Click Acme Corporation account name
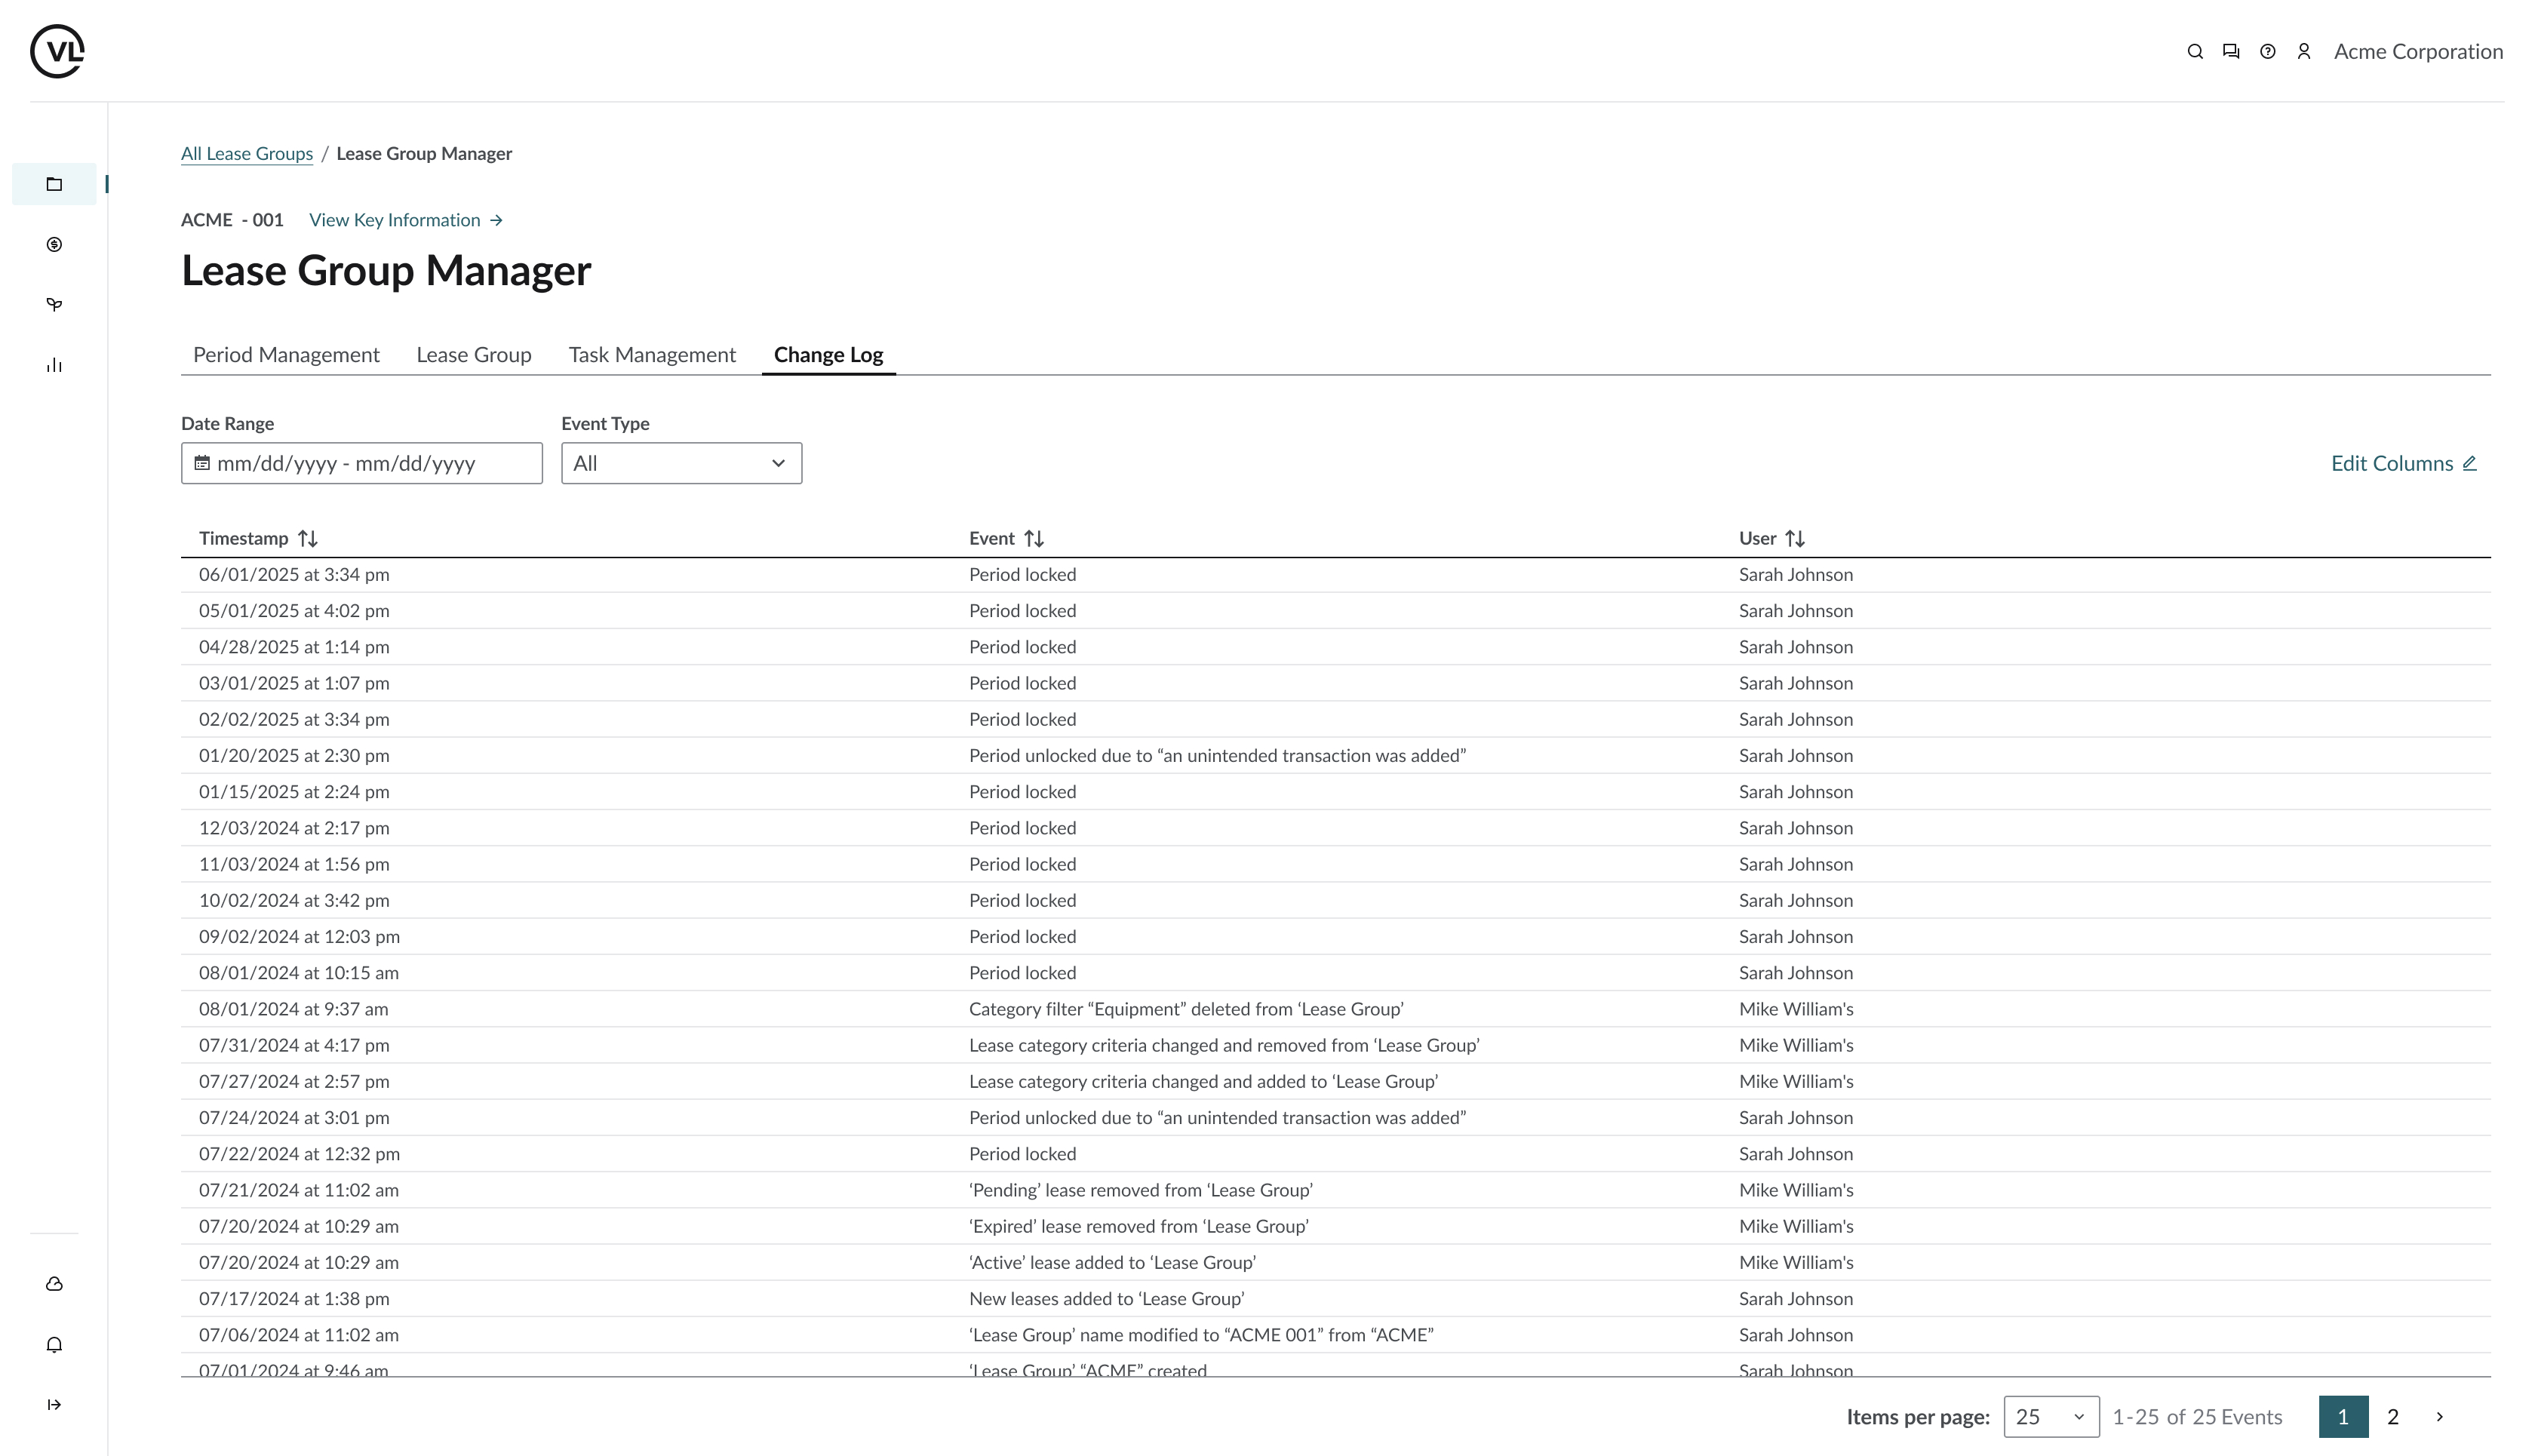Screen dimensions: 2535x1456 point(2418,52)
